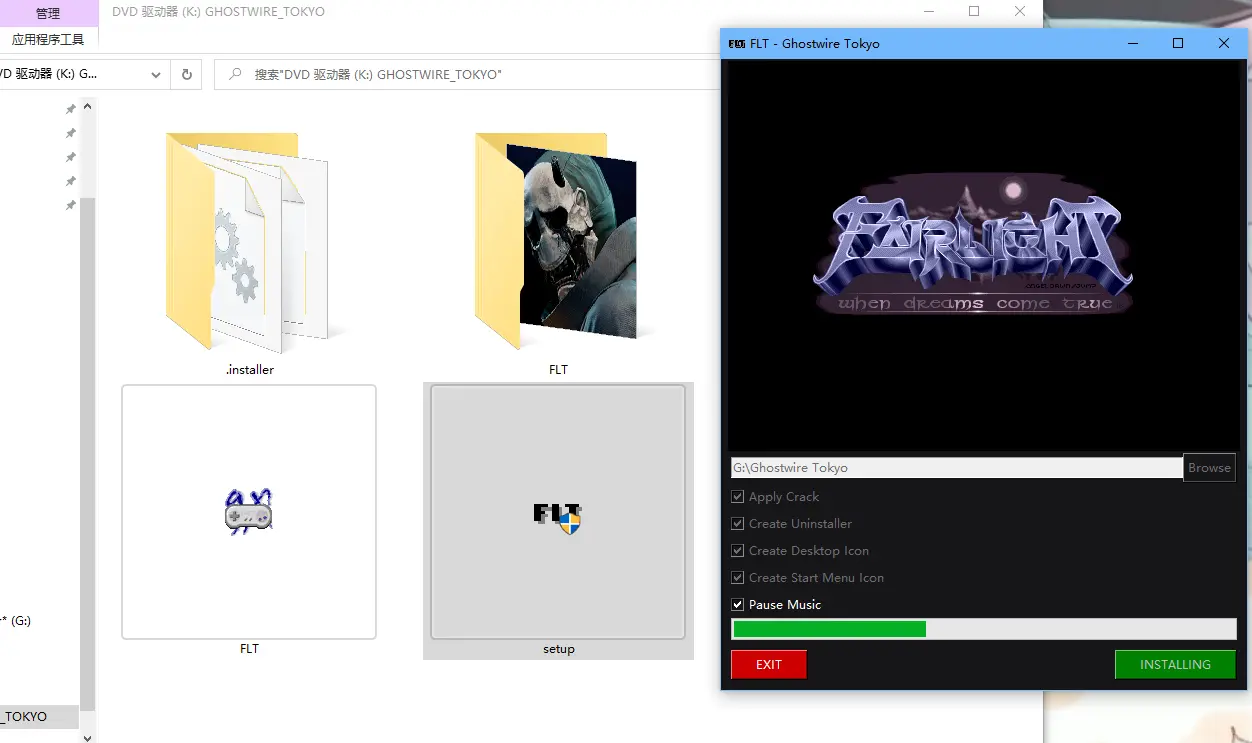
Task: Click the .installer folder name label
Action: tap(249, 369)
